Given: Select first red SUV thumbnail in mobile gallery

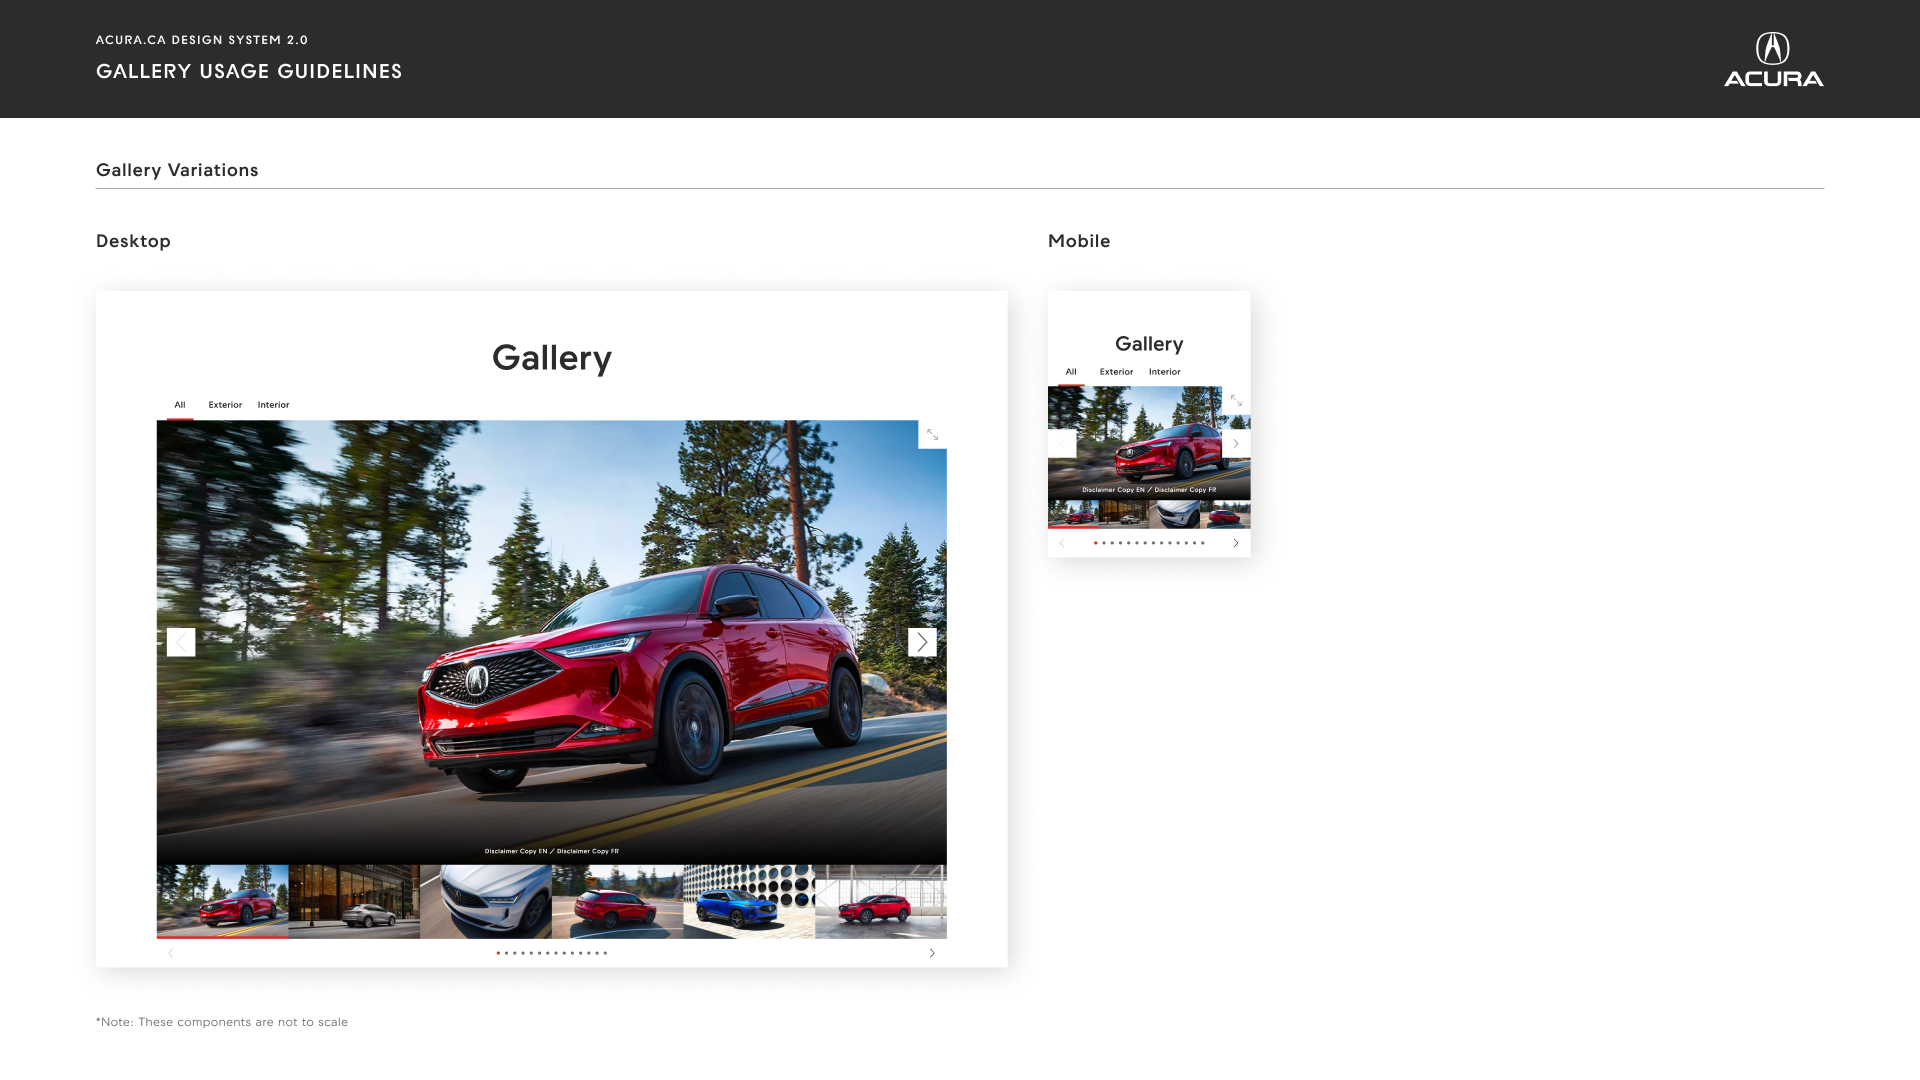Looking at the screenshot, I should point(1073,514).
